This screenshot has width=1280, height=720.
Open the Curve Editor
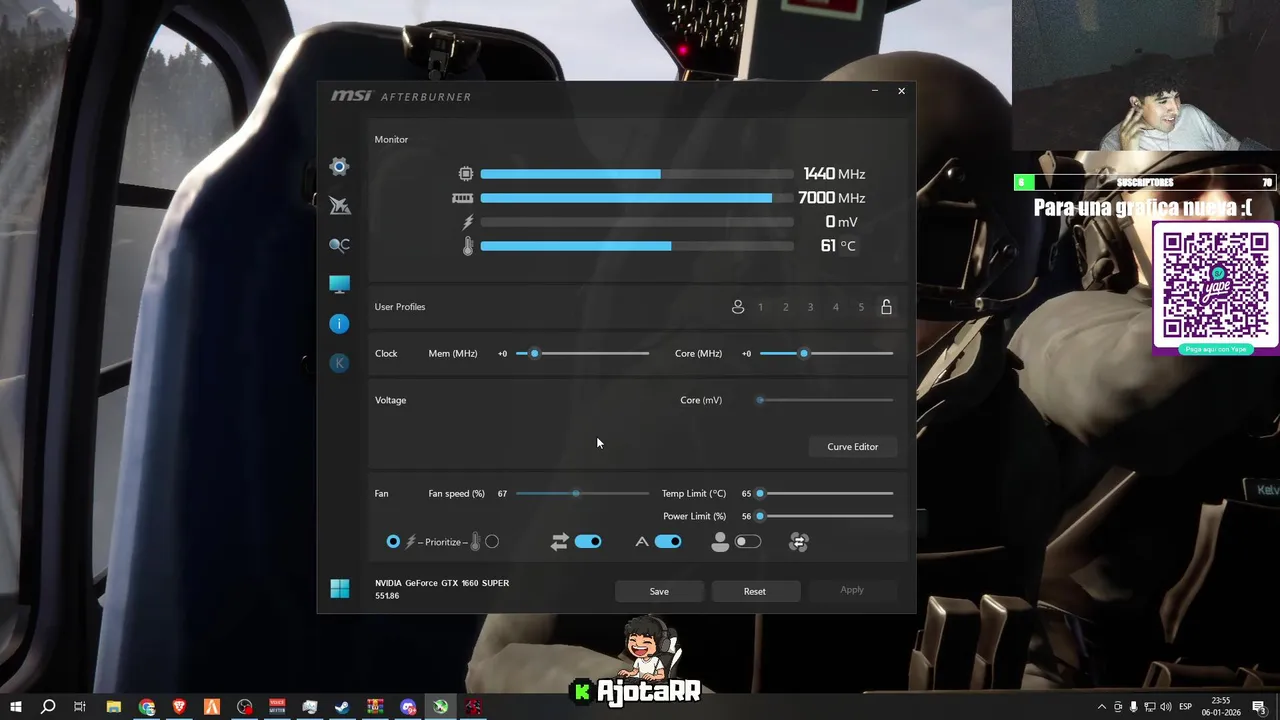(853, 447)
